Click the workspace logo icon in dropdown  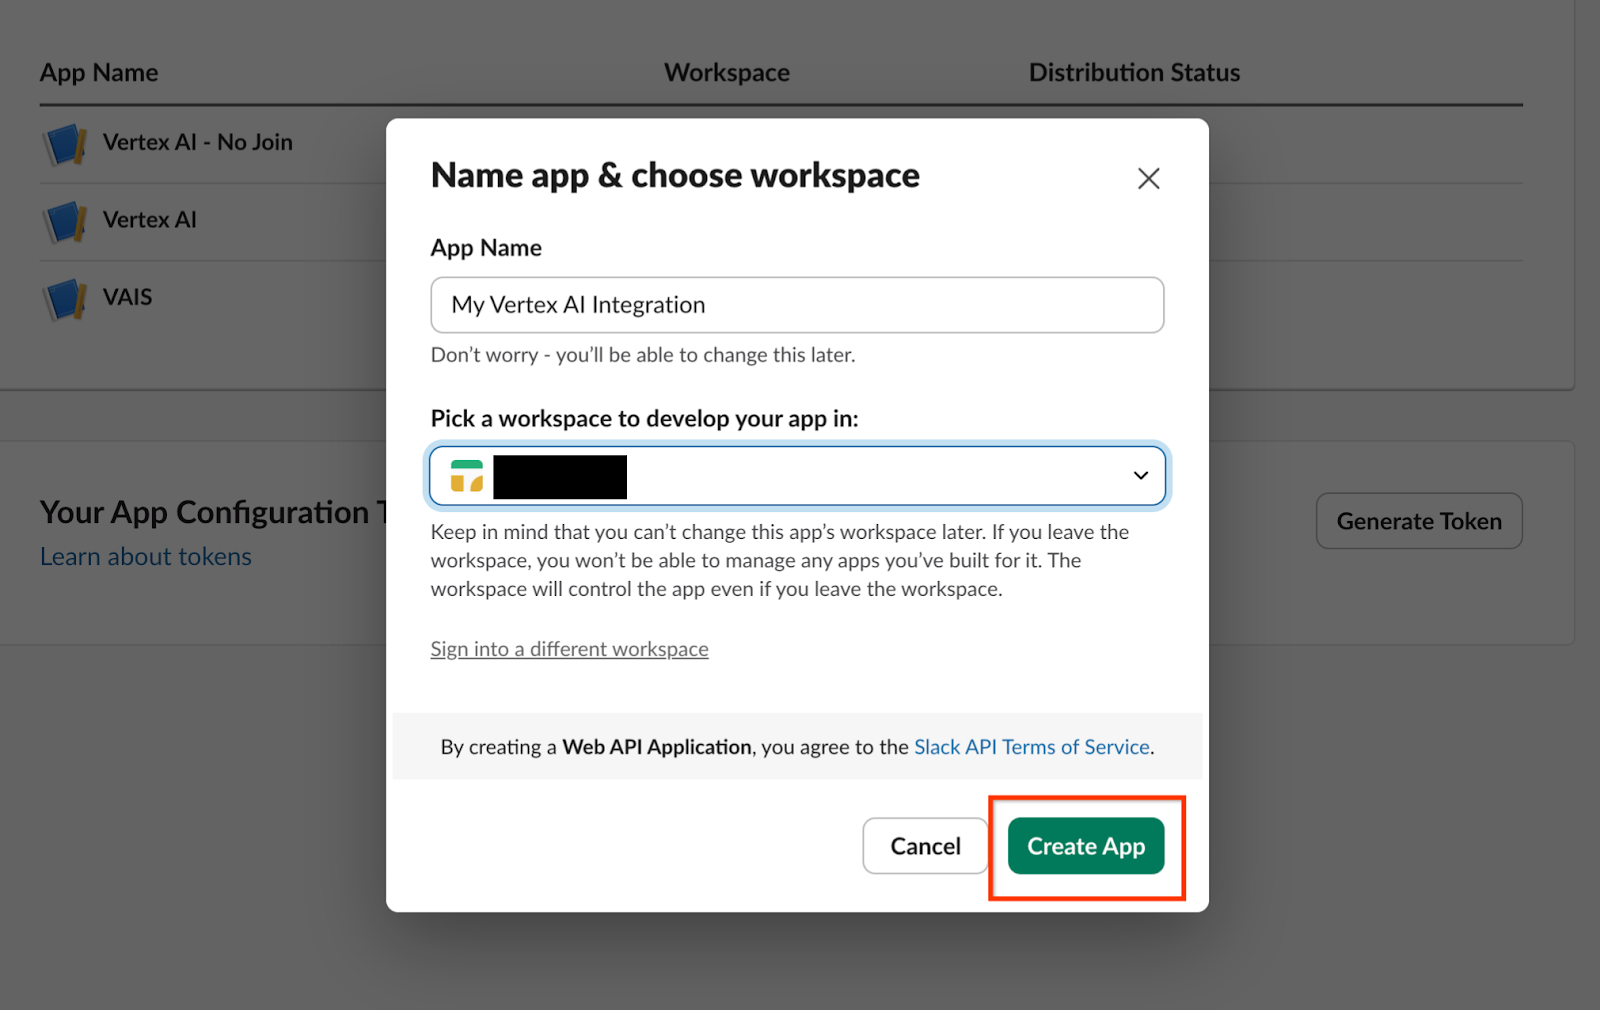click(467, 476)
